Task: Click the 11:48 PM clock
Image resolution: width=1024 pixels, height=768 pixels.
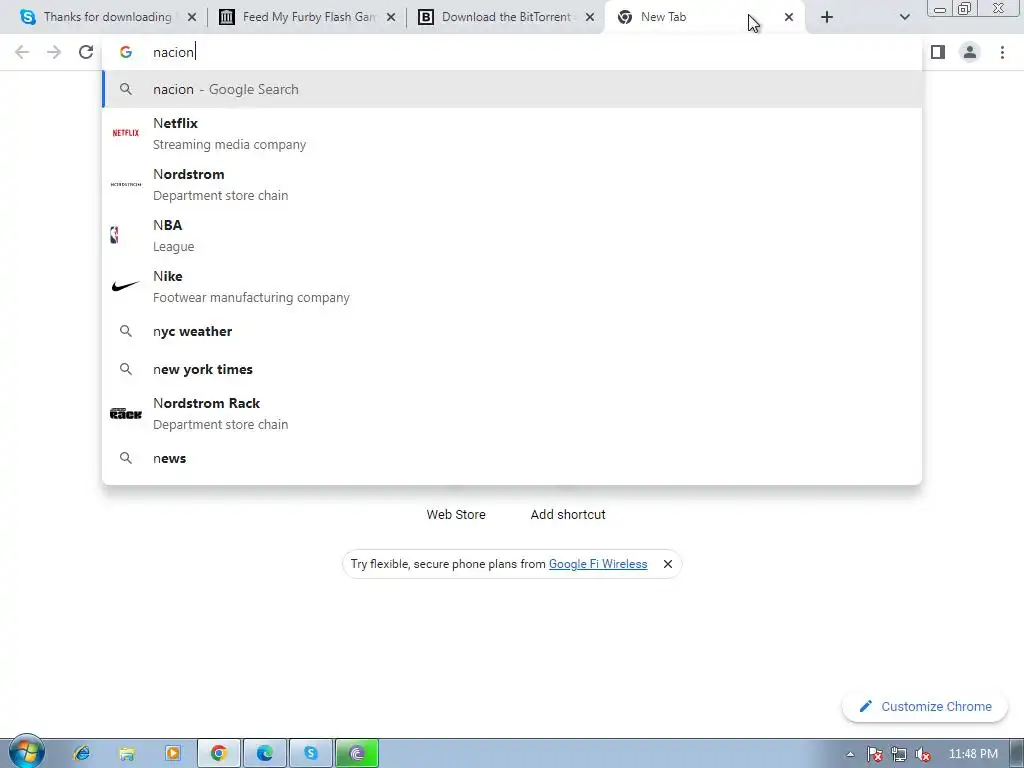Action: click(x=973, y=754)
